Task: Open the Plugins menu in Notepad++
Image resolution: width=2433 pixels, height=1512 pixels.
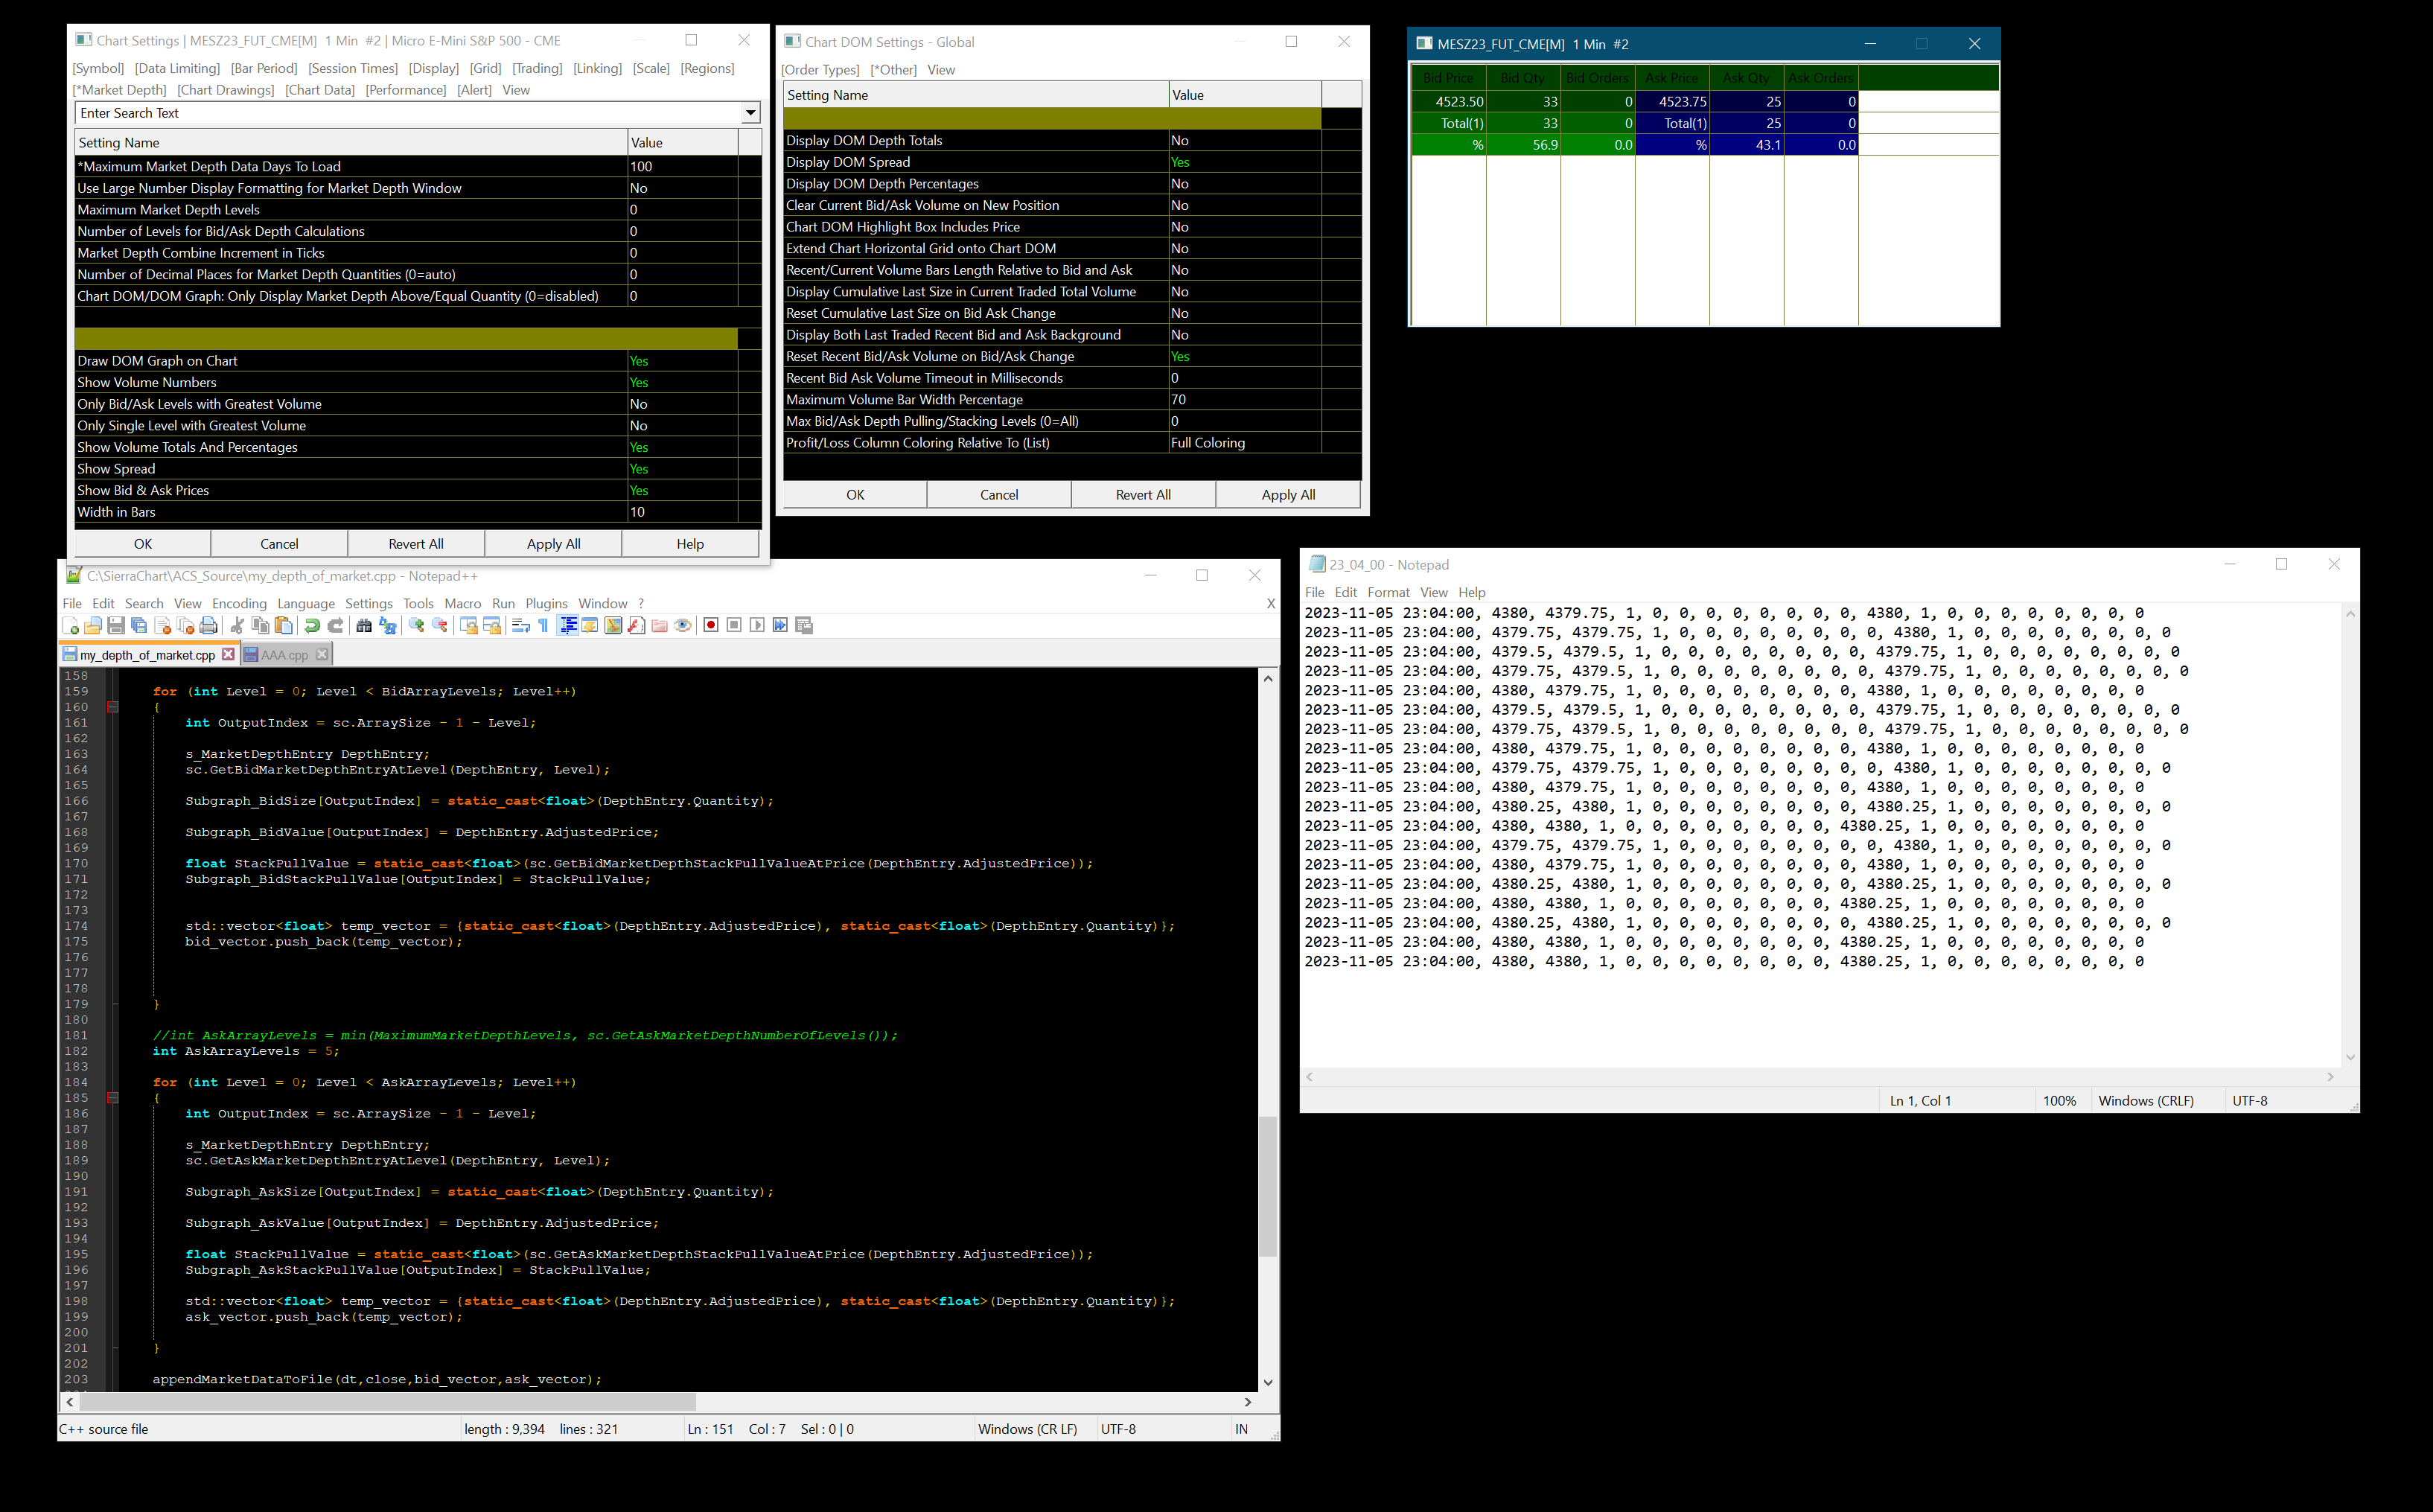Action: point(546,603)
